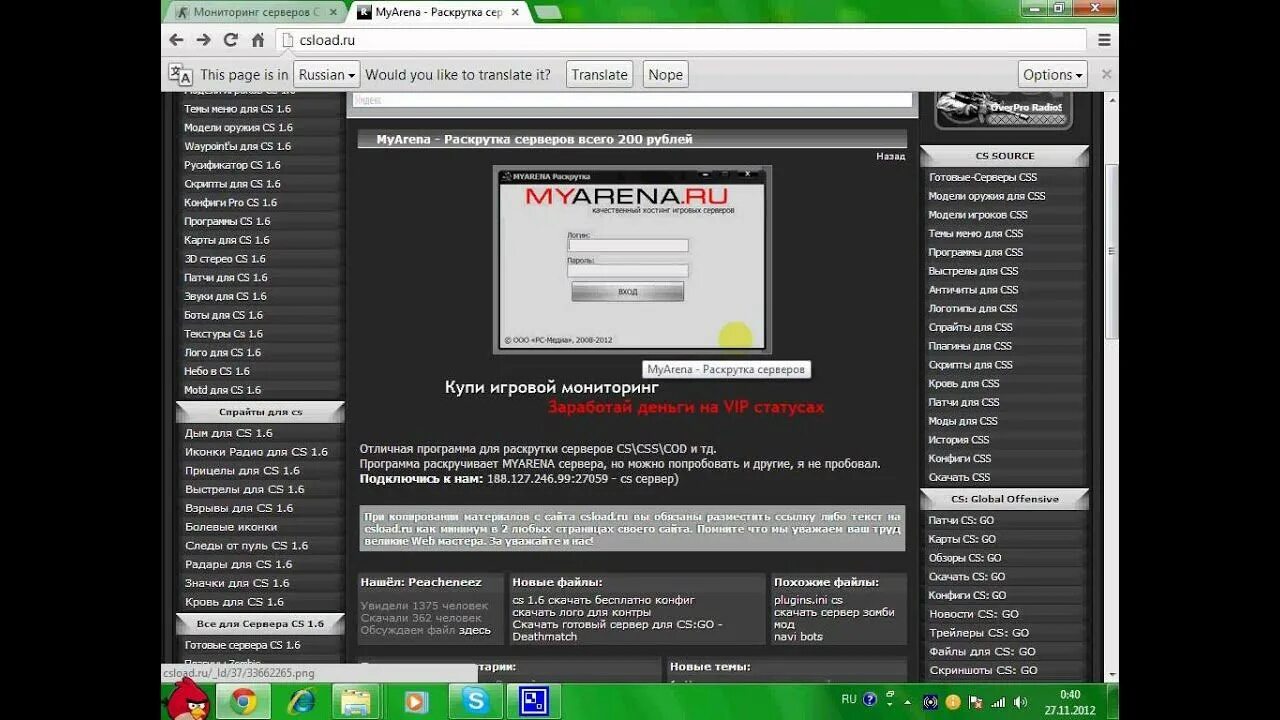This screenshot has width=1280, height=720.
Task: Open Патчи CS: GO link
Action: 960,521
